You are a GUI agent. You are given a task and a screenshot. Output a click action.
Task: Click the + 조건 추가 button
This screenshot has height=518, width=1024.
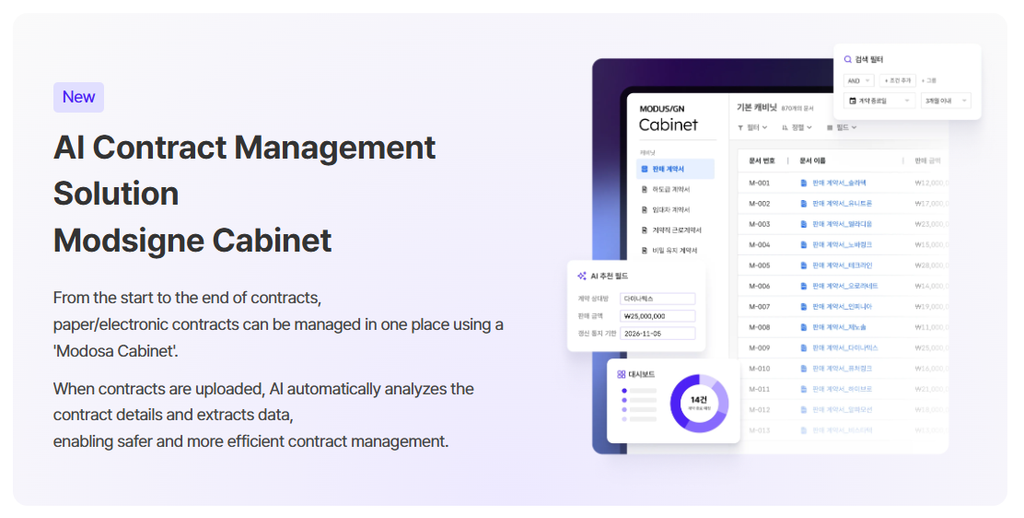click(898, 80)
